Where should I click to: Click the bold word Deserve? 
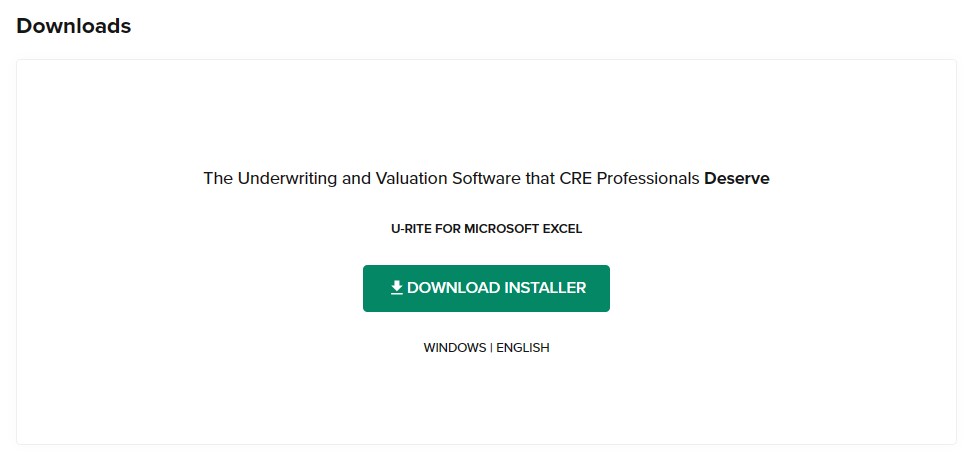tap(737, 179)
